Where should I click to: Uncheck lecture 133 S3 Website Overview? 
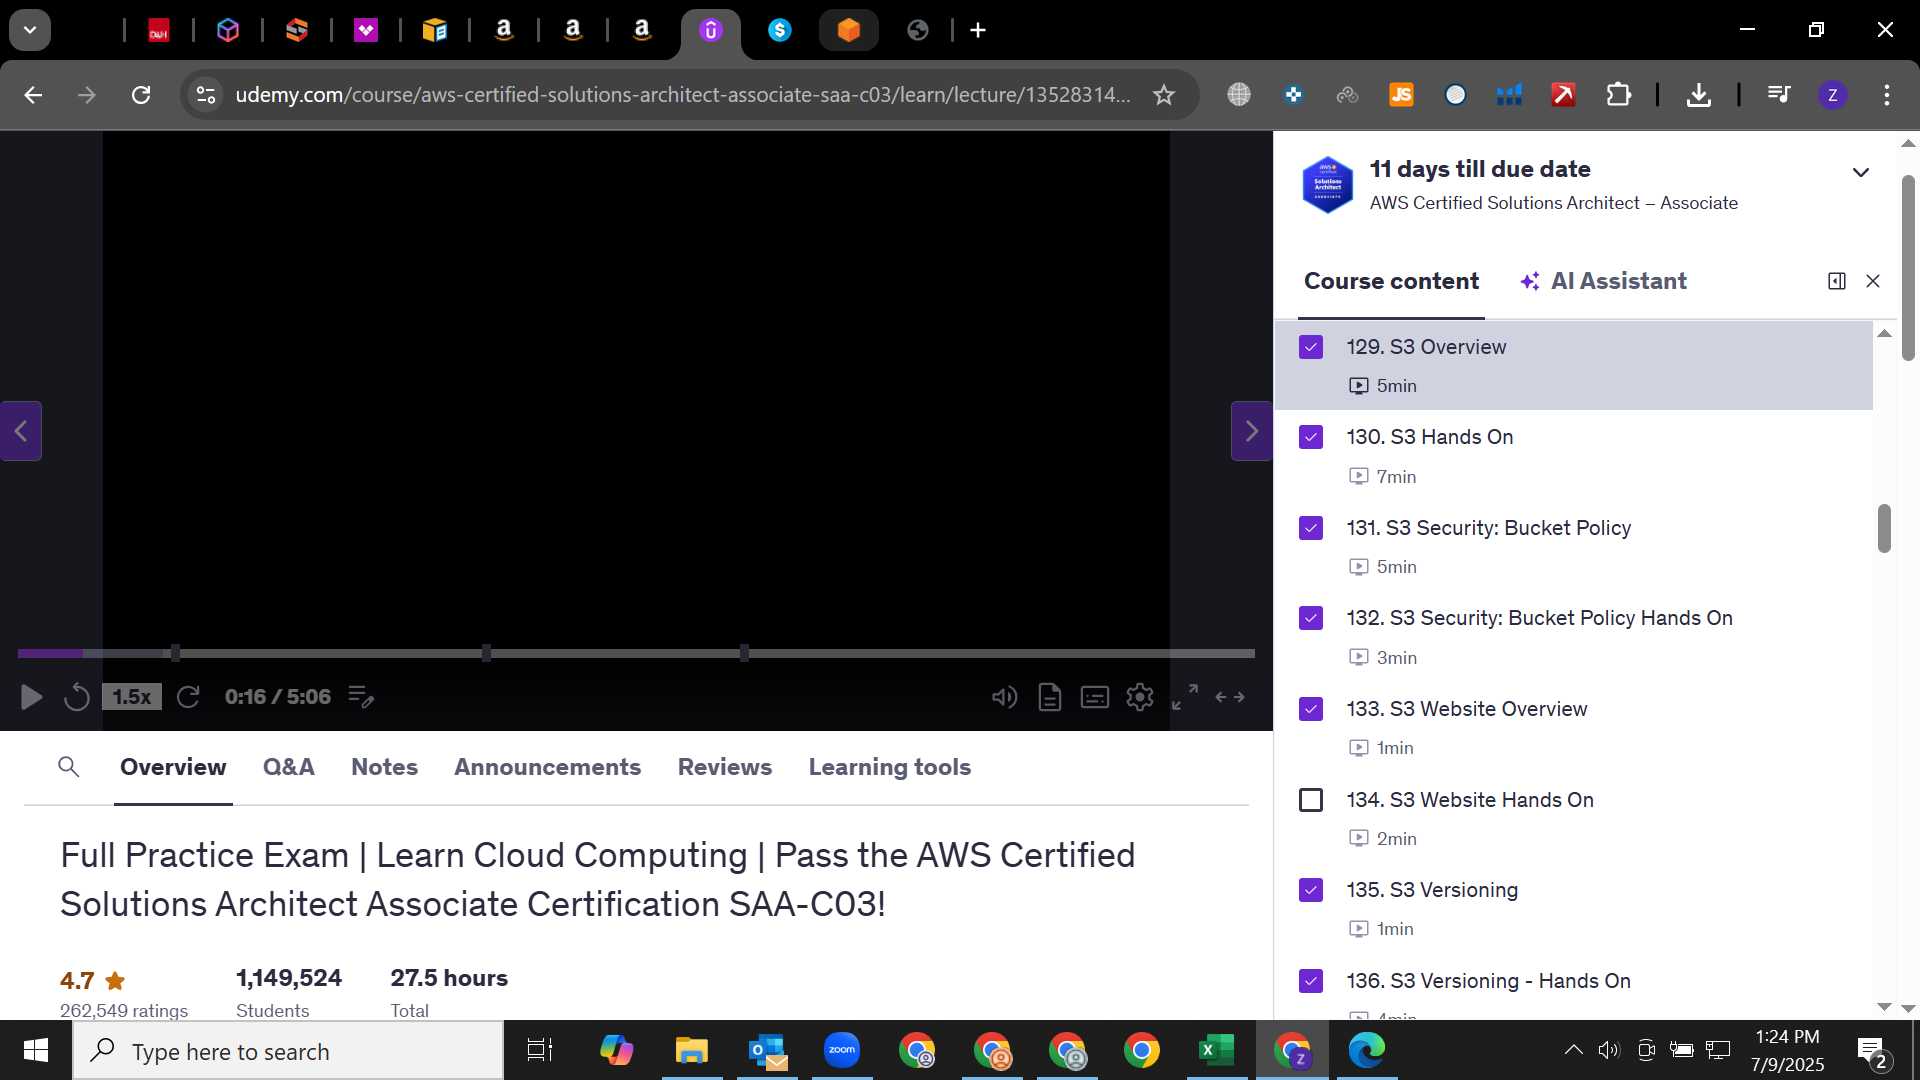[1311, 709]
